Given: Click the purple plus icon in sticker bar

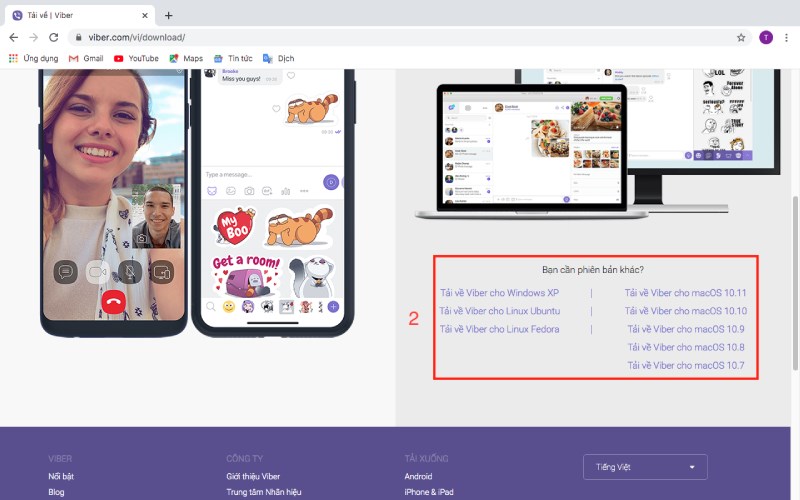Looking at the screenshot, I should 333,307.
